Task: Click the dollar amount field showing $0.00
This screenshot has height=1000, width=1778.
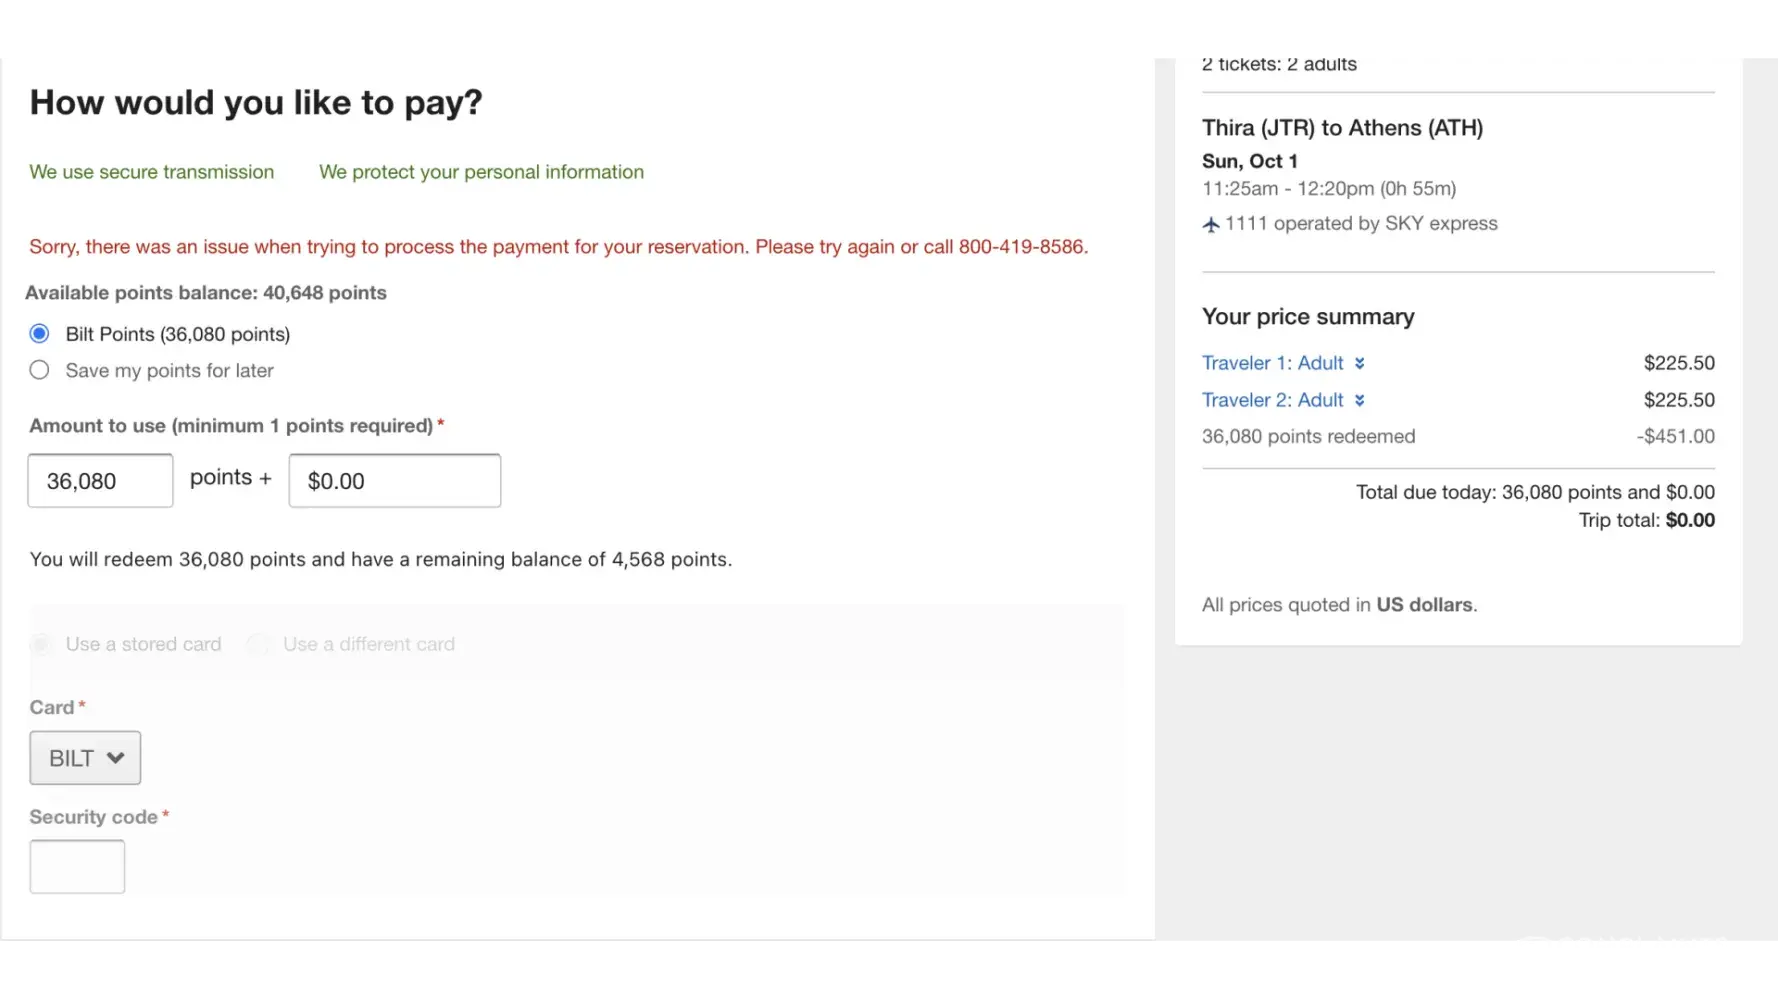Action: click(394, 481)
